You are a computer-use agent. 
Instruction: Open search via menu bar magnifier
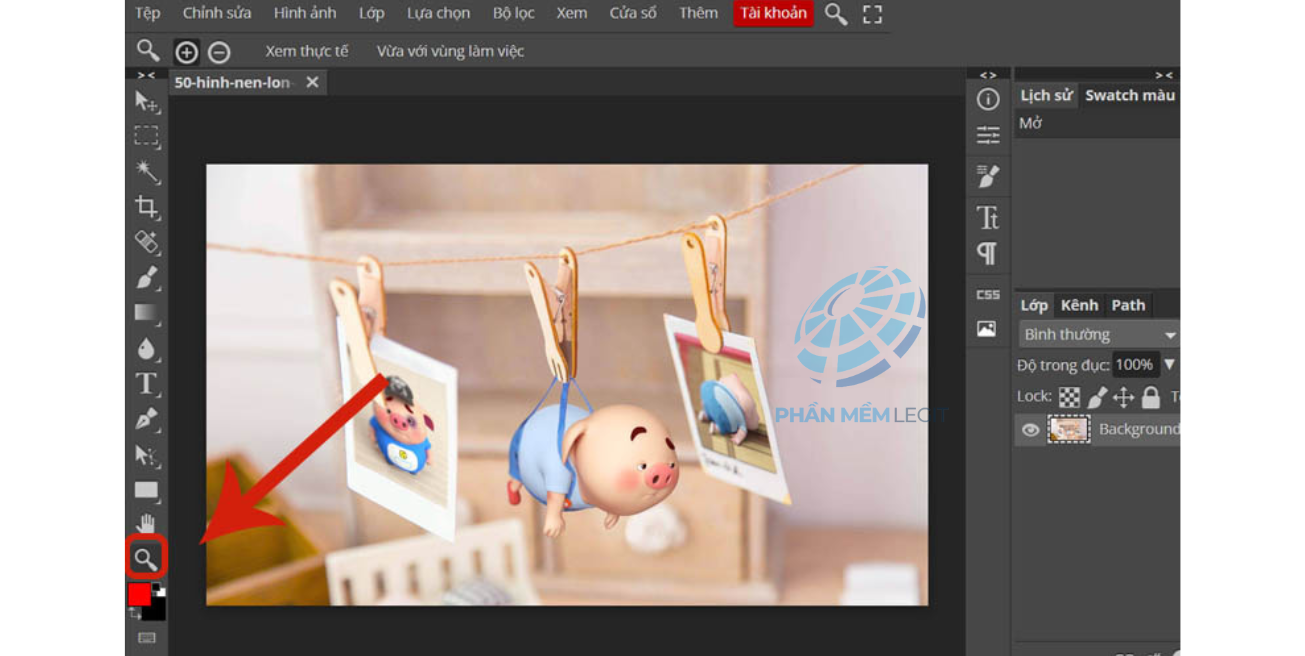pos(836,14)
